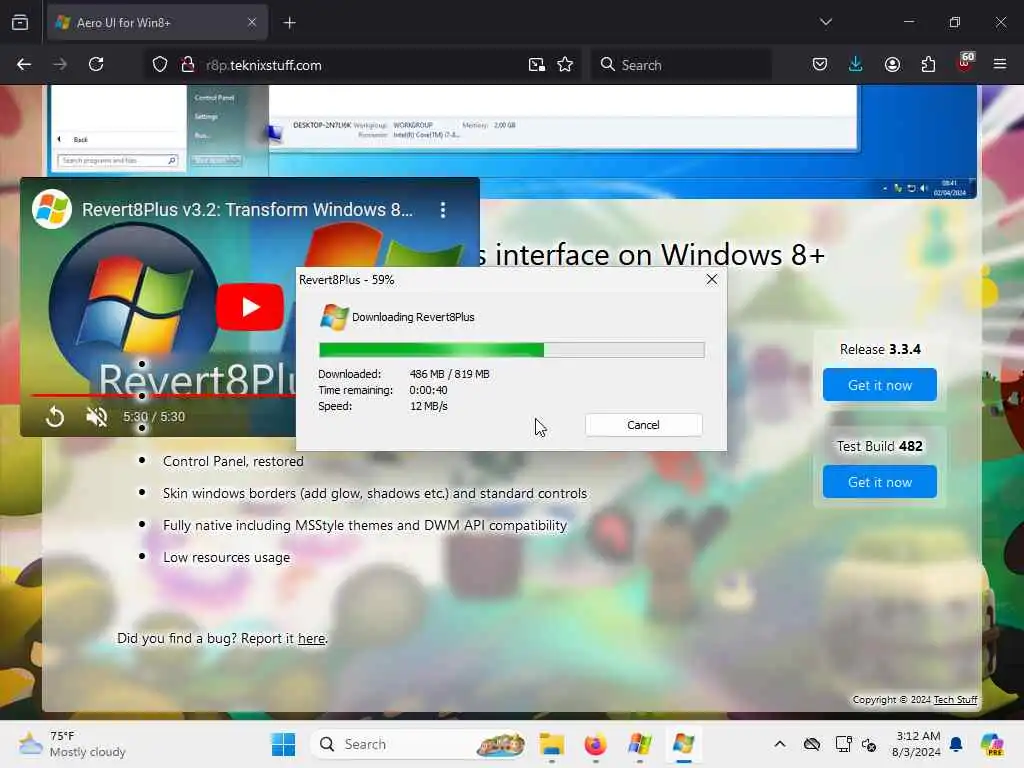
Task: Go forward with the forward arrow button
Action: coord(60,64)
